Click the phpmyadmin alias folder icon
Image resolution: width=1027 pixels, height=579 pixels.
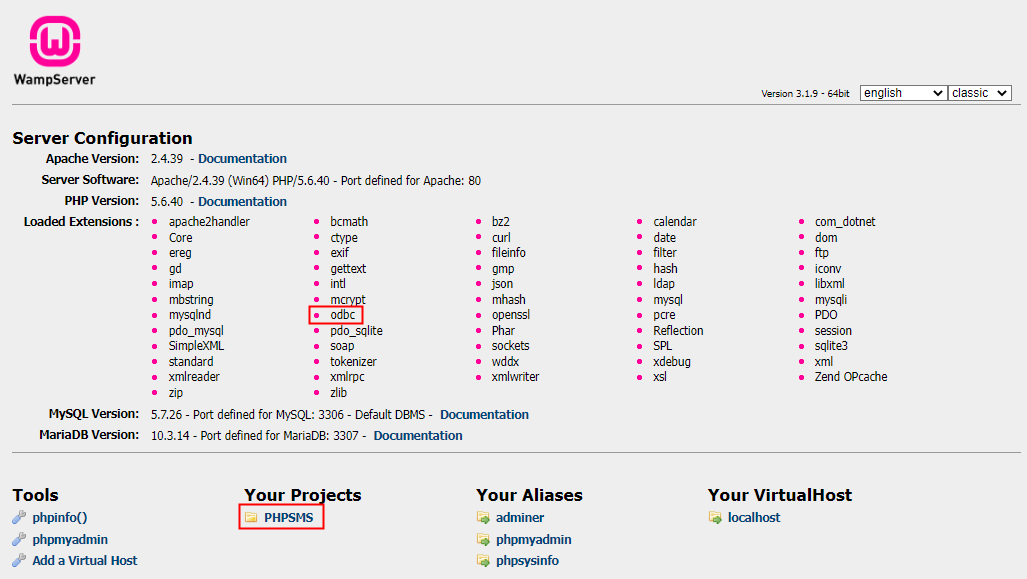484,540
